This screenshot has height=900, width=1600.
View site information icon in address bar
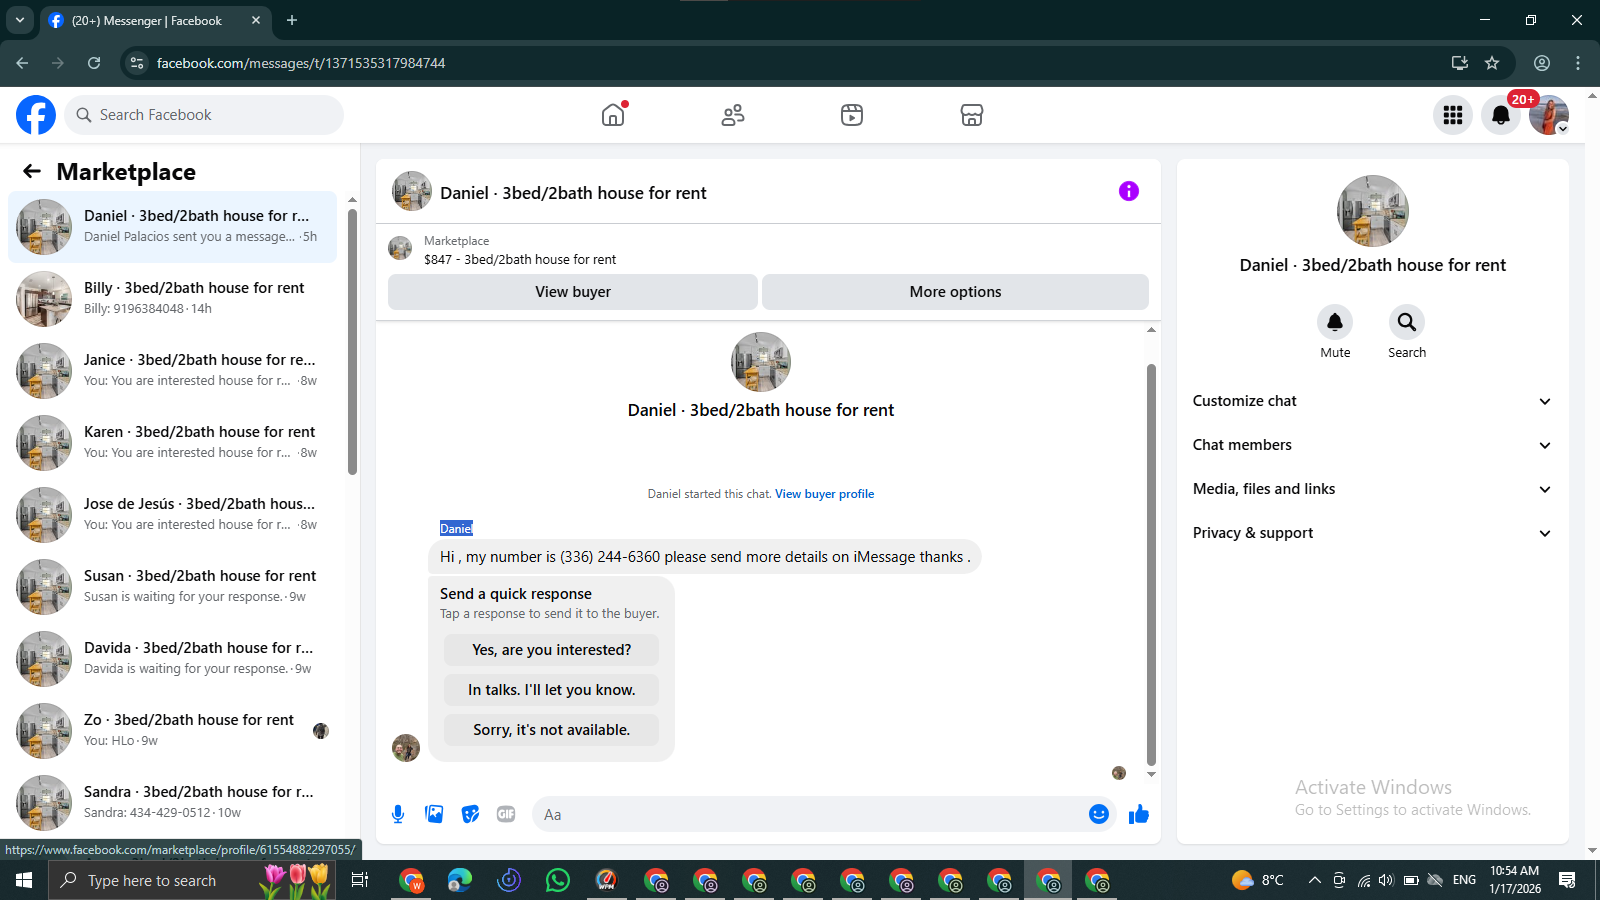137,63
